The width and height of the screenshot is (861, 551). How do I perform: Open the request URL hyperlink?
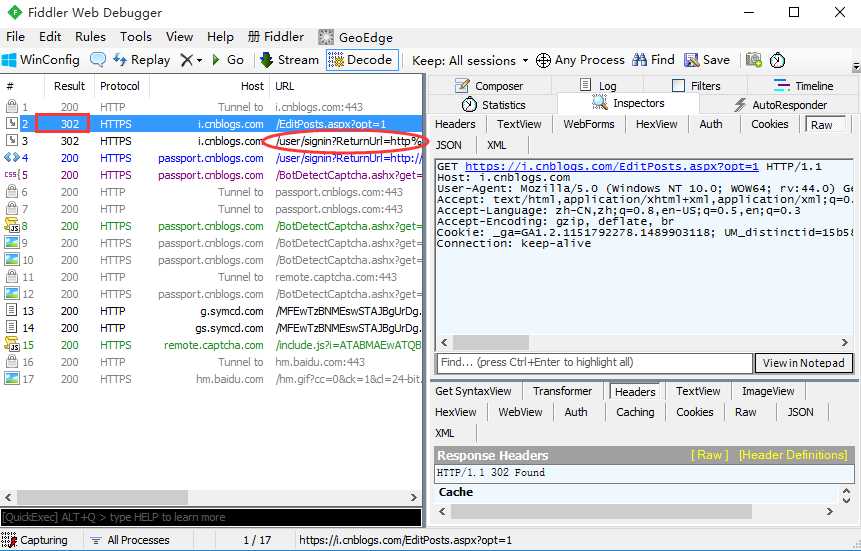coord(612,166)
